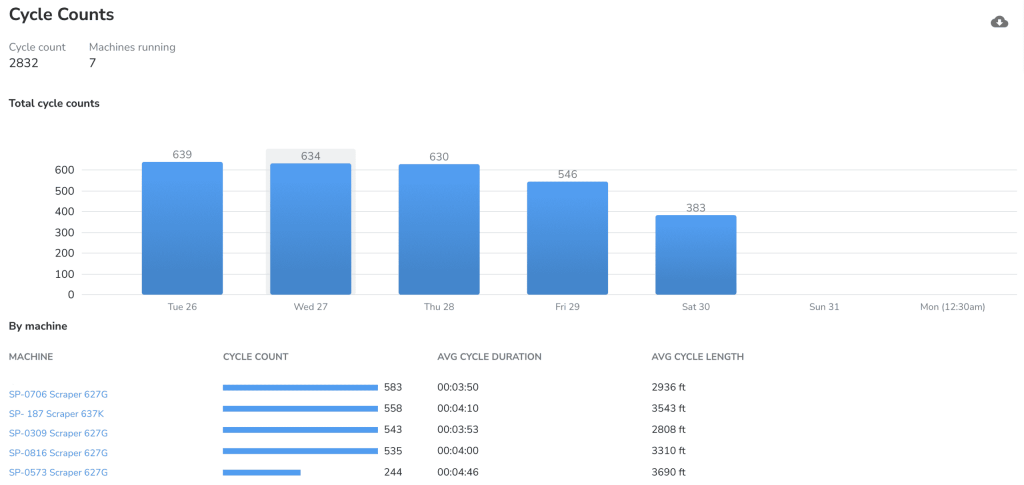Click the 244 cycle count progress bar
The image size is (1024, 485).
coord(261,472)
